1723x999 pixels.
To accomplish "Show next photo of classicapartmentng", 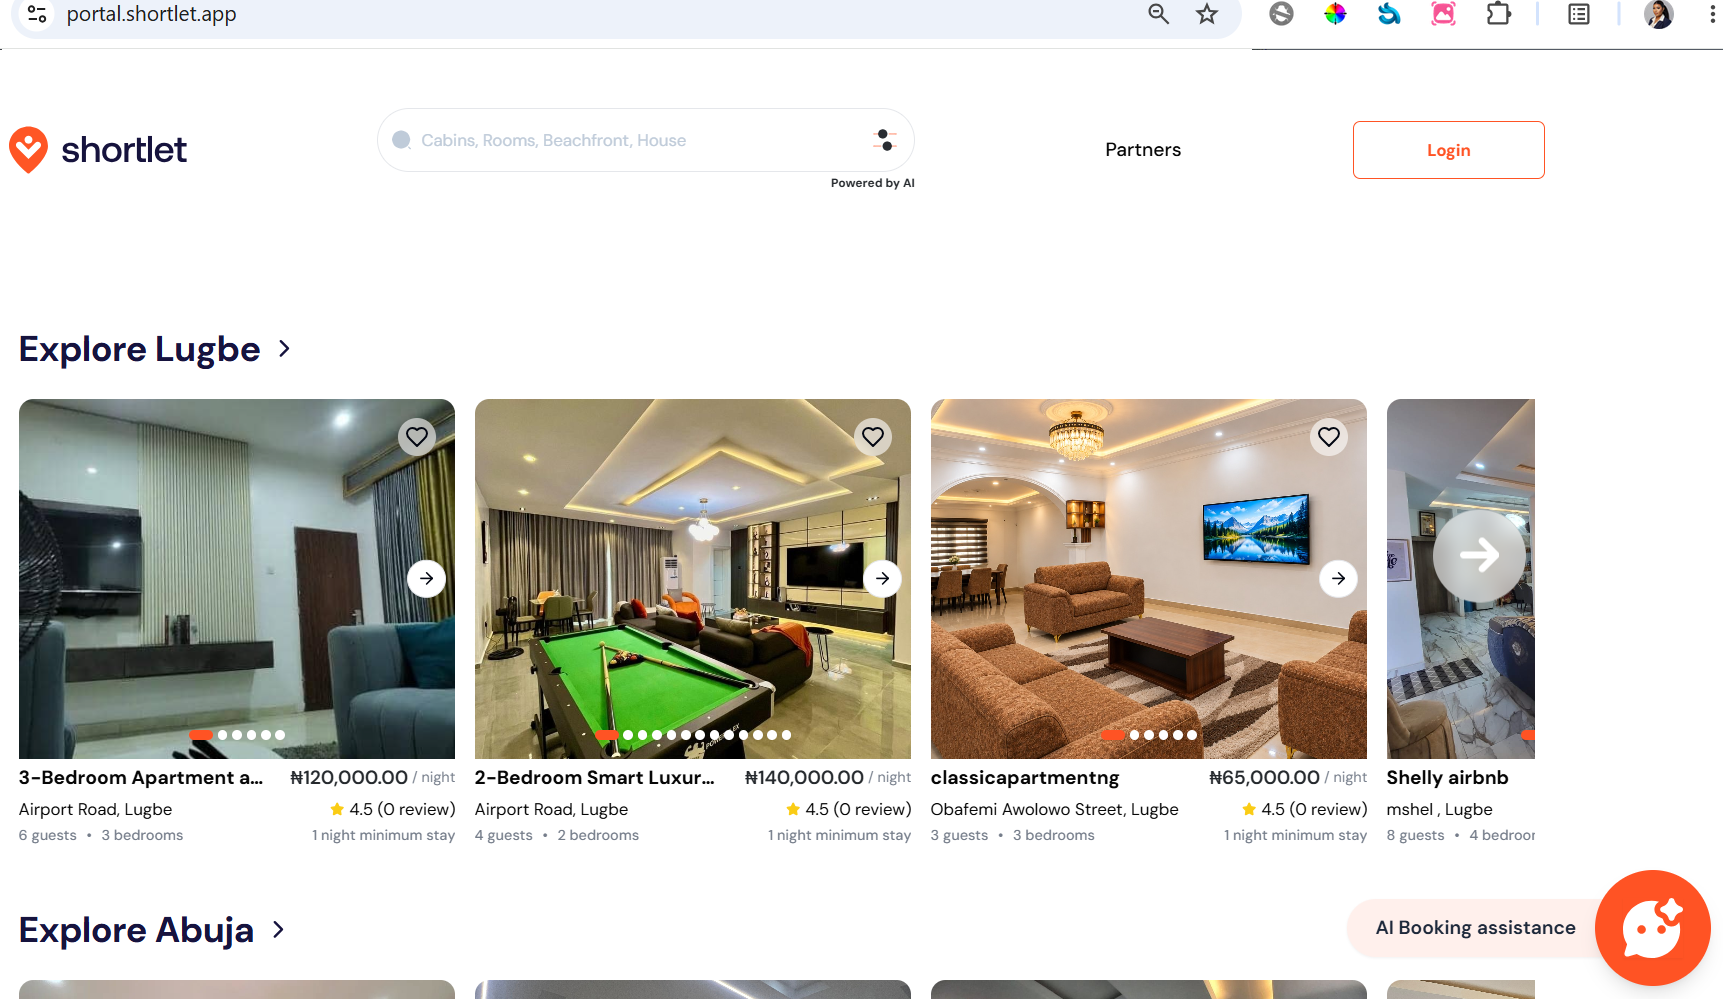I will click(1338, 578).
